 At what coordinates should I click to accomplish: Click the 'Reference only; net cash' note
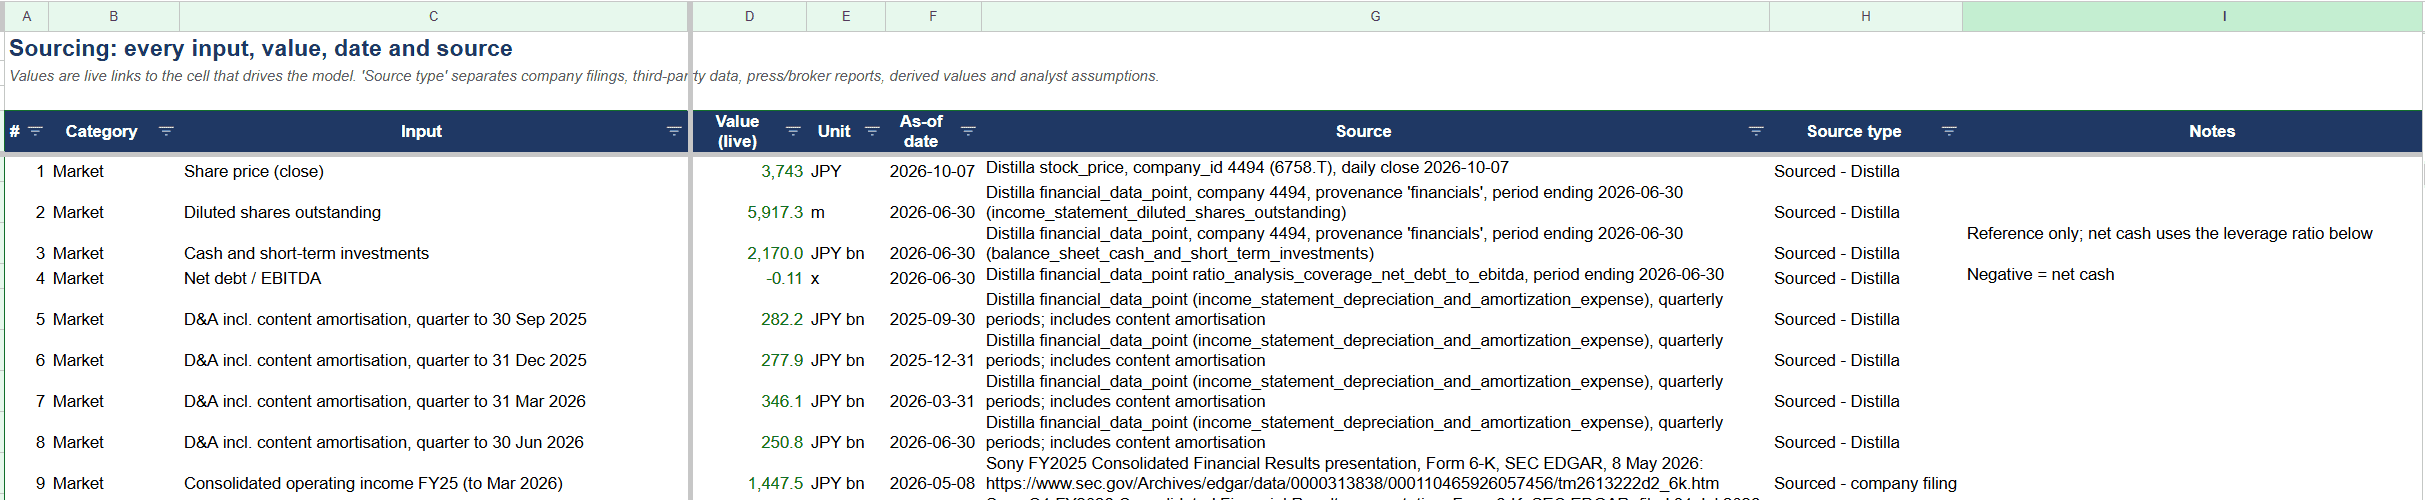pos(2169,234)
